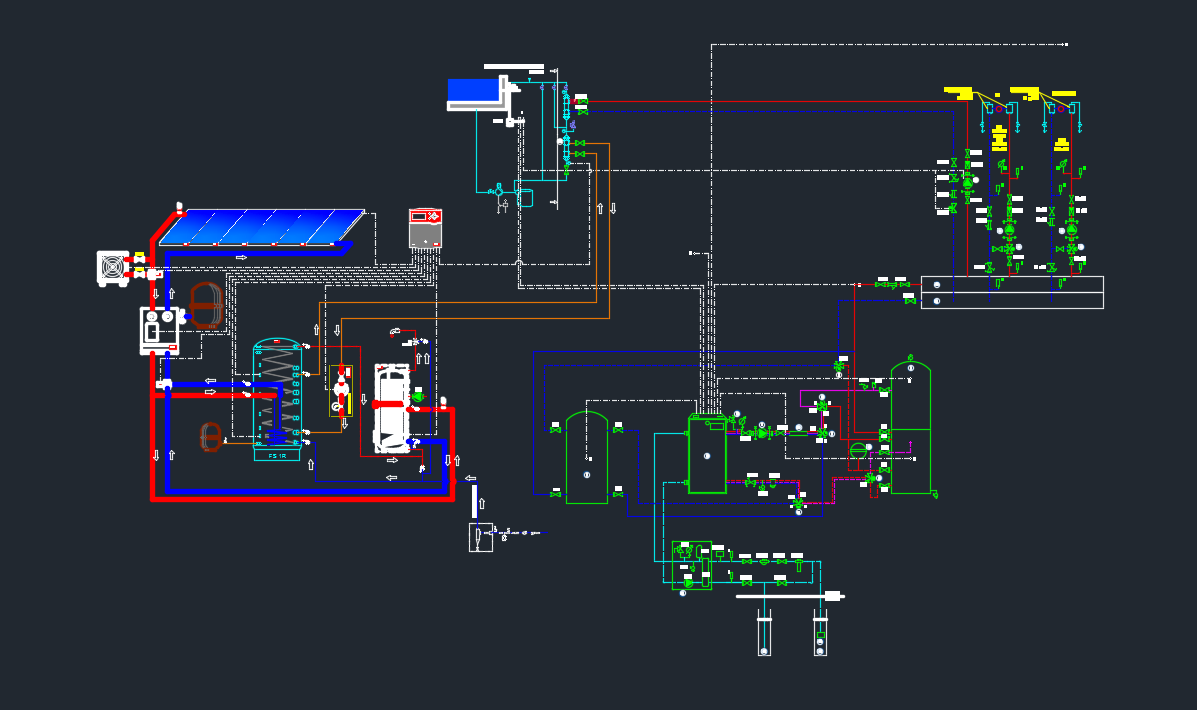Screen dimensions: 1197x710
Task: Click the green boxed pump assembly below boiler
Action: point(692,565)
